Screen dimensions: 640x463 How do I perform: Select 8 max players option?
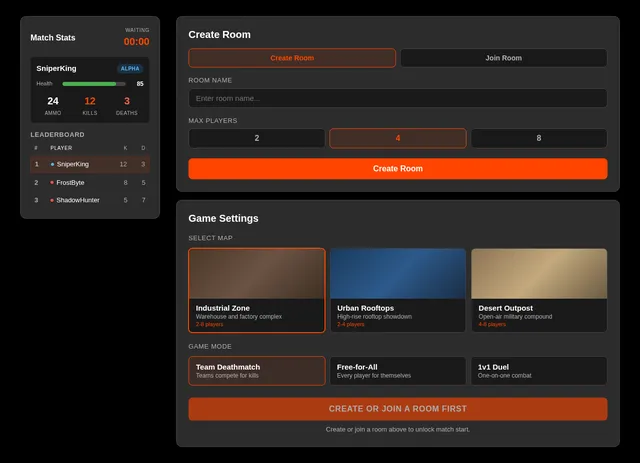coord(539,138)
